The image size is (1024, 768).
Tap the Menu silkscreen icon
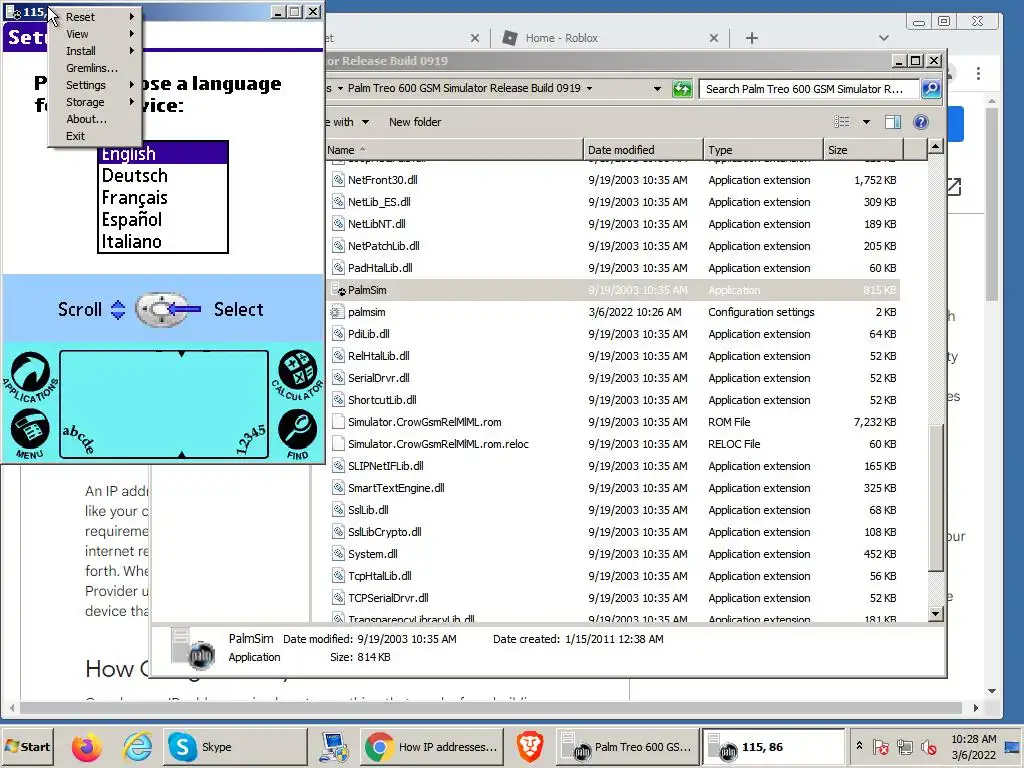[29, 432]
